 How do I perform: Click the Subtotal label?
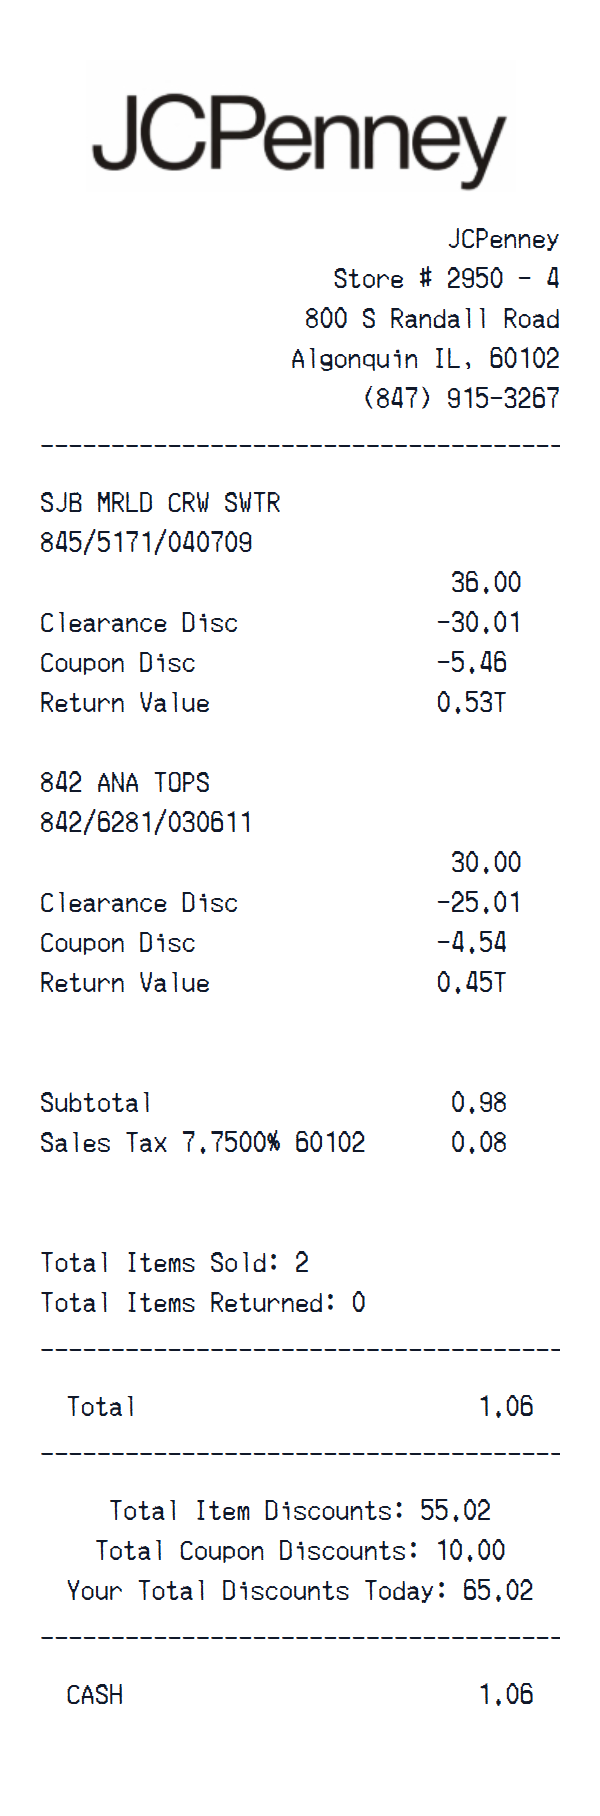click(96, 1102)
